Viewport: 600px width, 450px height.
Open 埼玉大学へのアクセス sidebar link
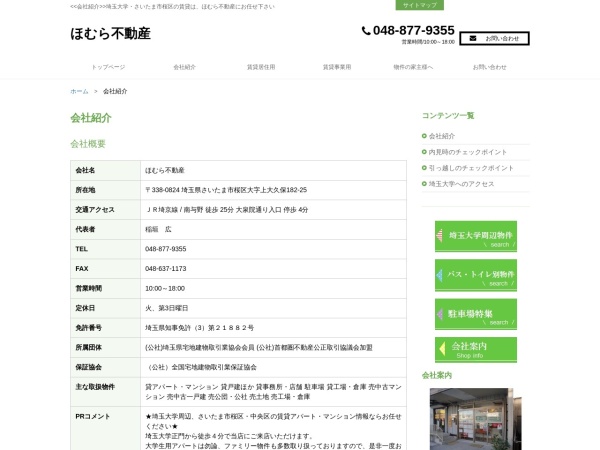click(x=461, y=184)
